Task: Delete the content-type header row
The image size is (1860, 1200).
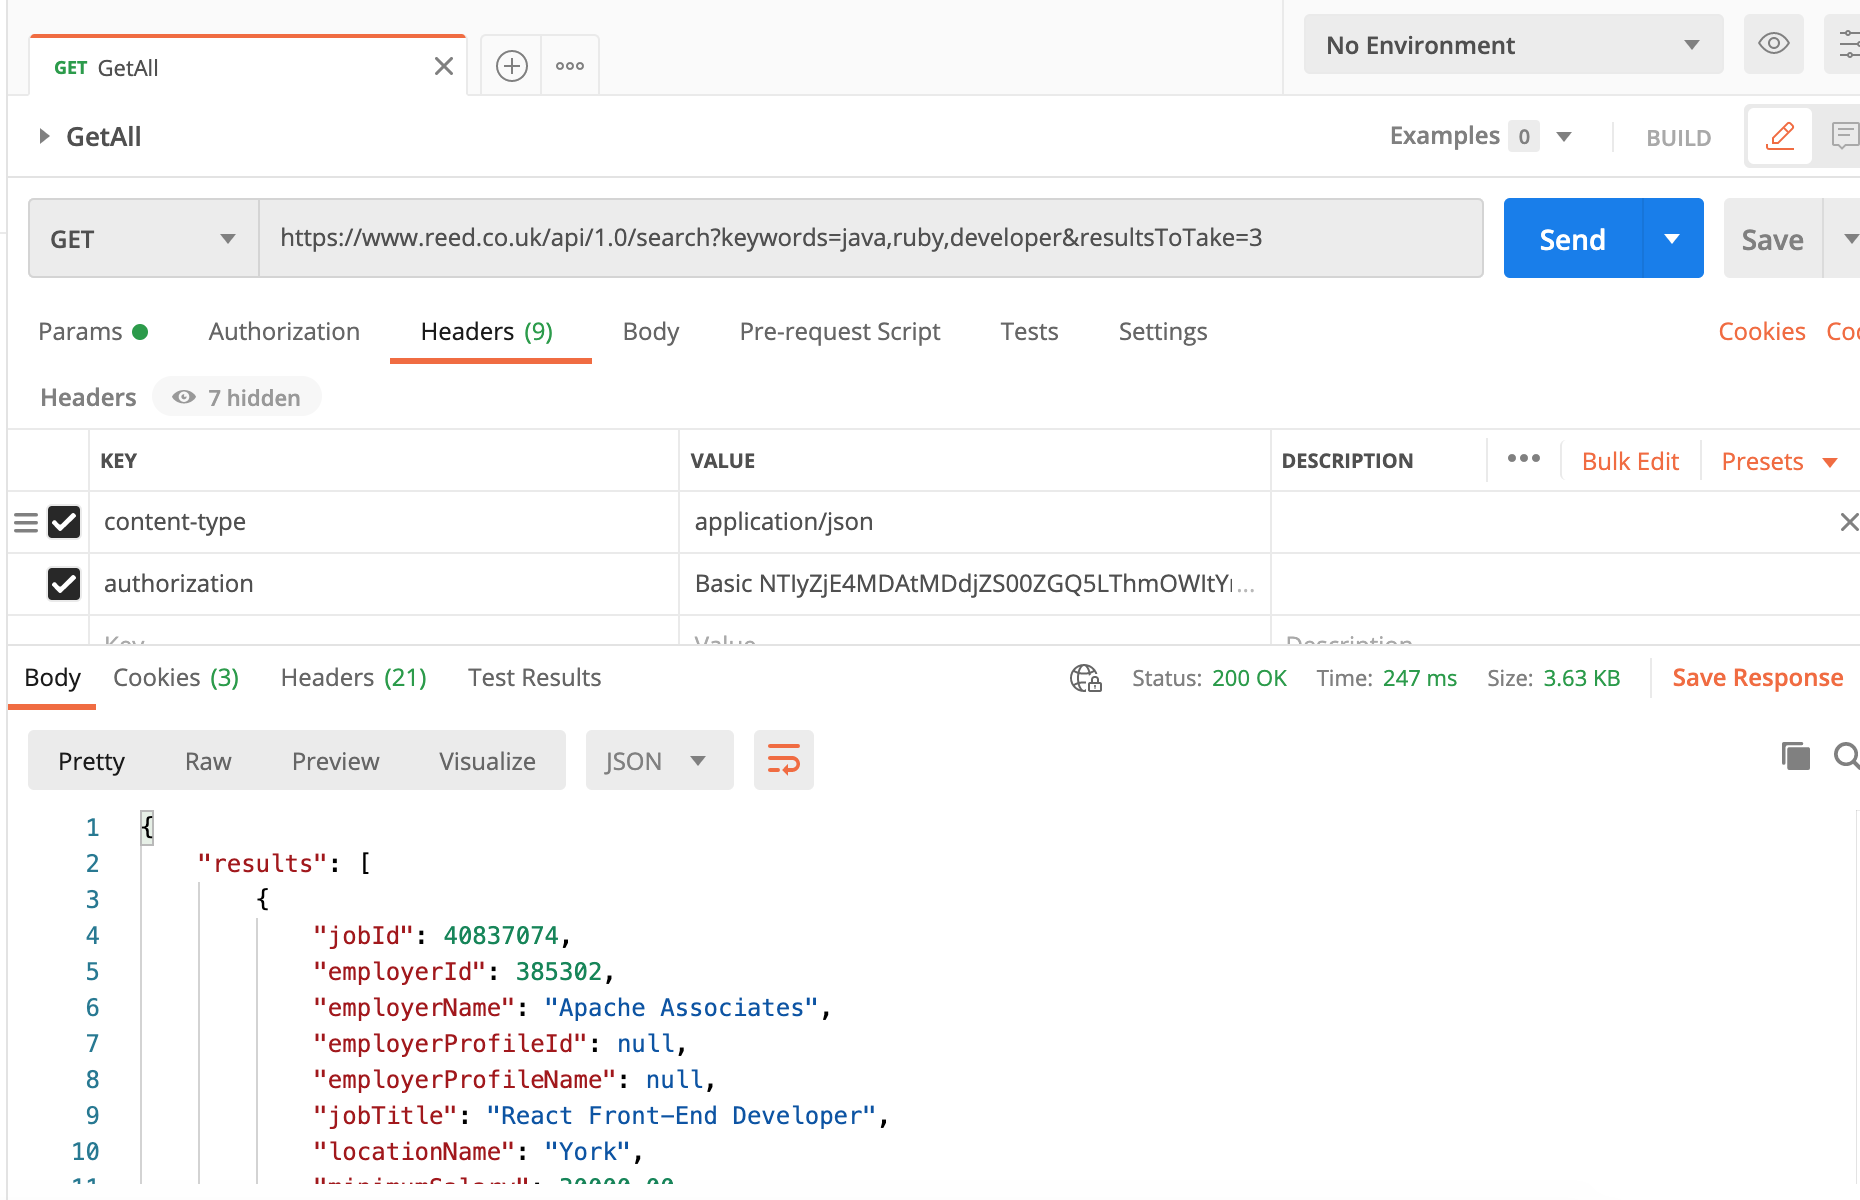Action: [x=1849, y=522]
